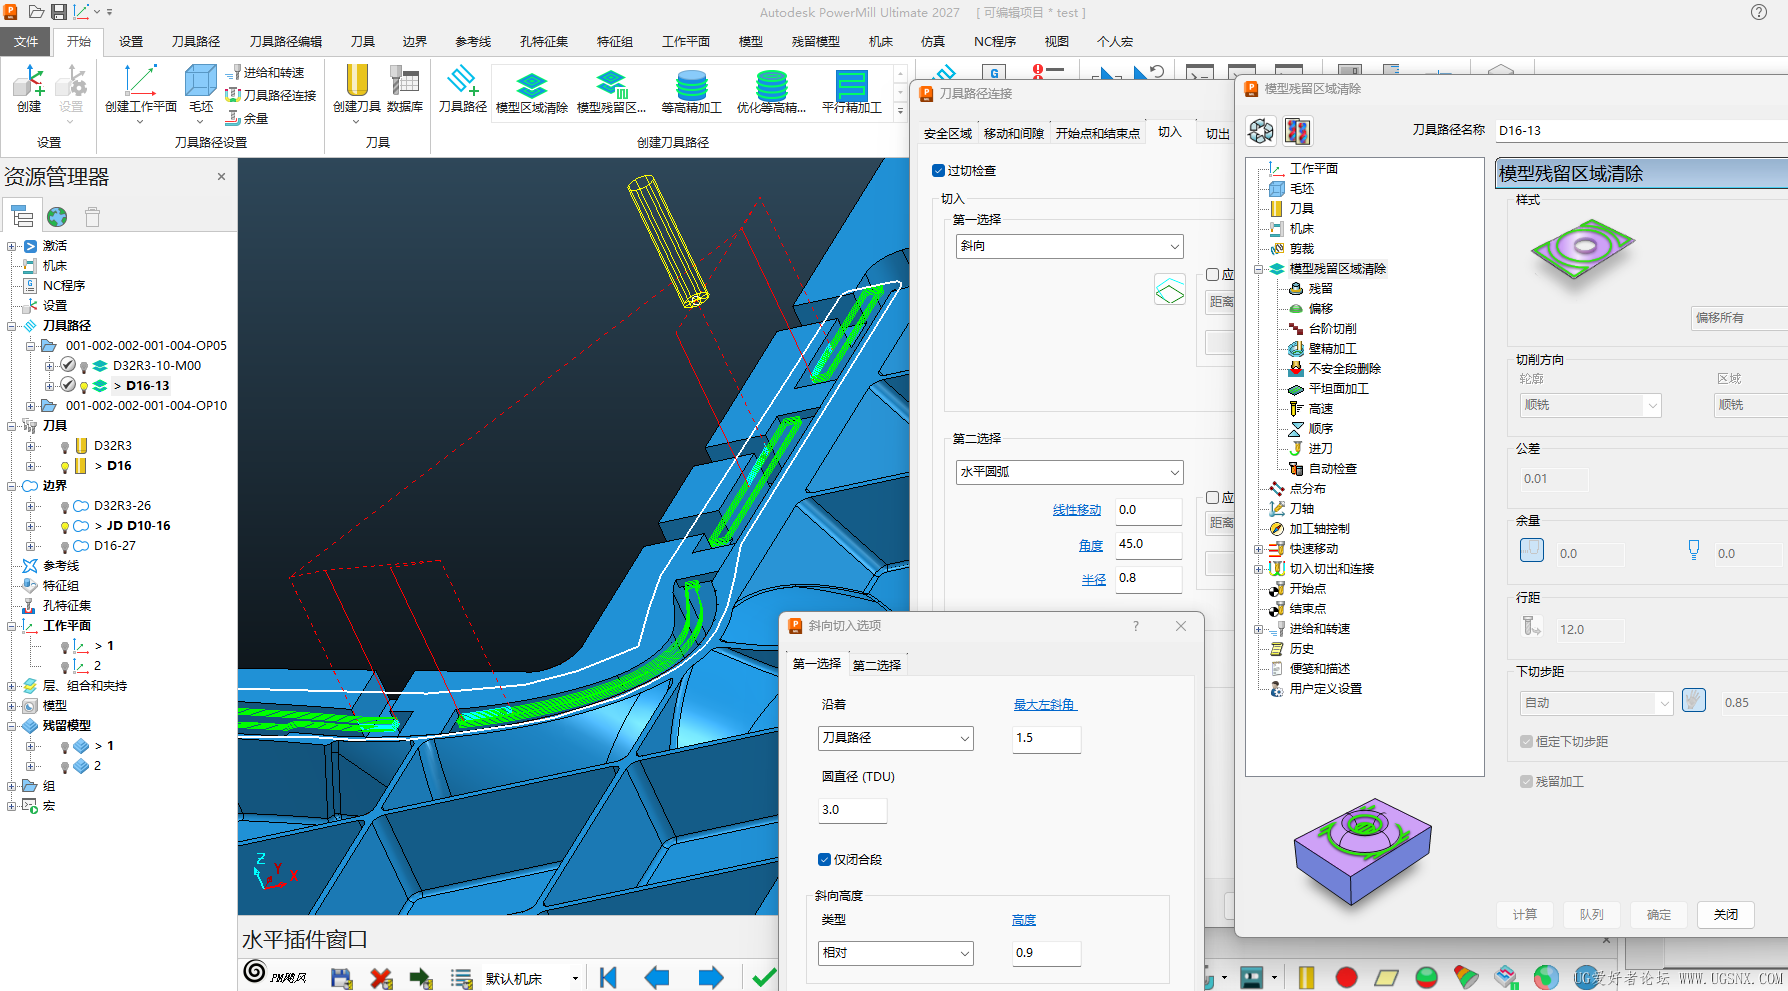Click the Calculate (计算) button
Image resolution: width=1788 pixels, height=991 pixels.
tap(1525, 915)
